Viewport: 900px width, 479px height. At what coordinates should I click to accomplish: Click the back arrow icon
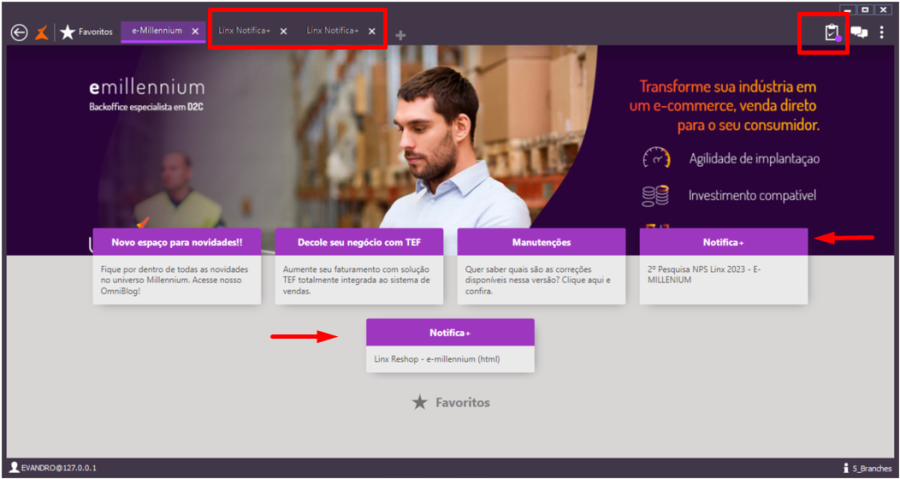(19, 33)
